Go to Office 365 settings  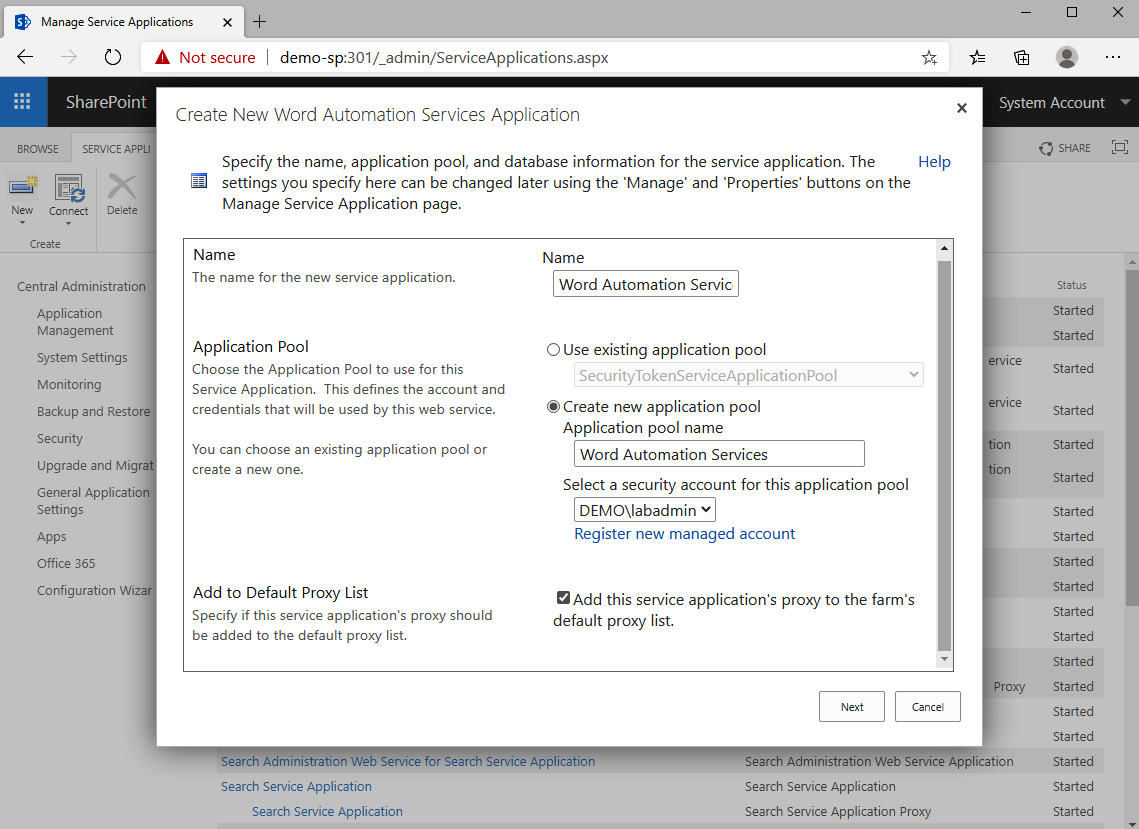66,563
